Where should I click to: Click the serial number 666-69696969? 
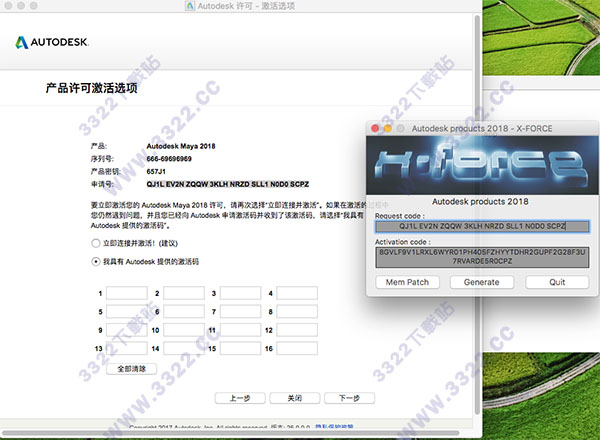[169, 159]
